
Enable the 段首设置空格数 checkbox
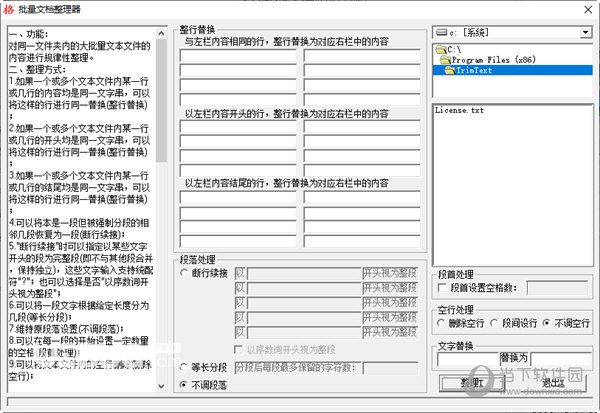click(442, 287)
